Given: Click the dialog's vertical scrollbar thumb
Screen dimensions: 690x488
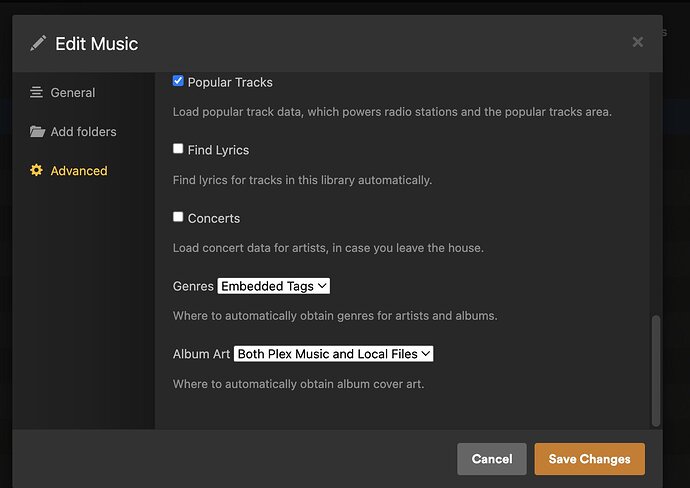Looking at the screenshot, I should click(x=656, y=370).
